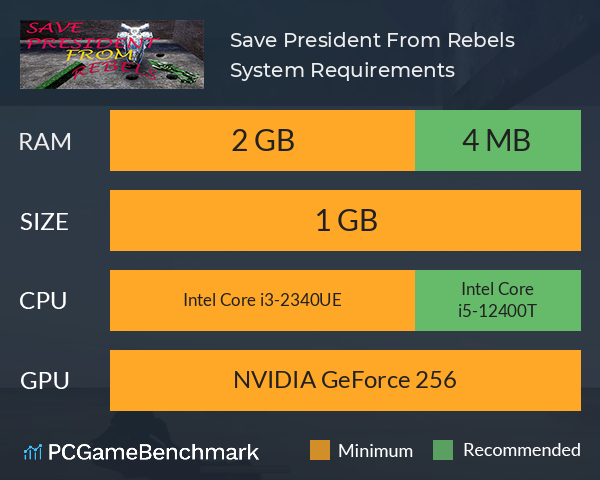Click the Recommended legend label

[522, 450]
